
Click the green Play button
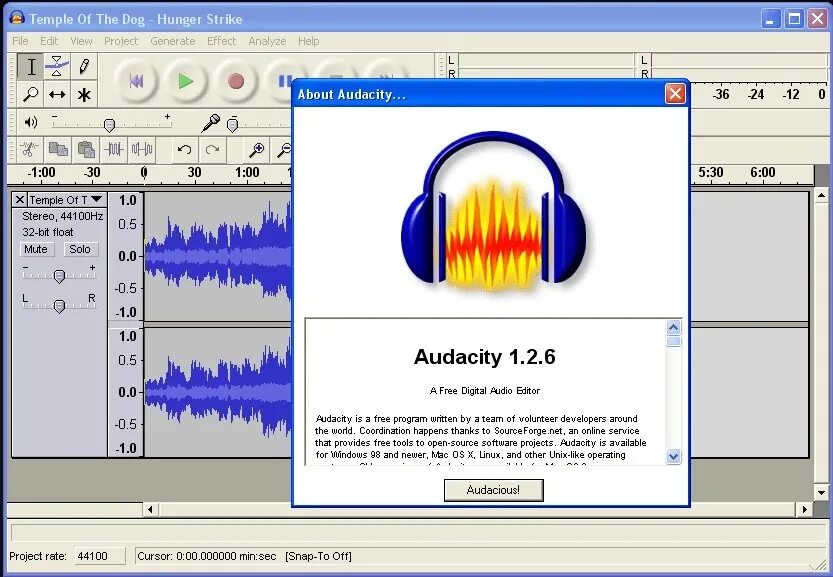186,81
